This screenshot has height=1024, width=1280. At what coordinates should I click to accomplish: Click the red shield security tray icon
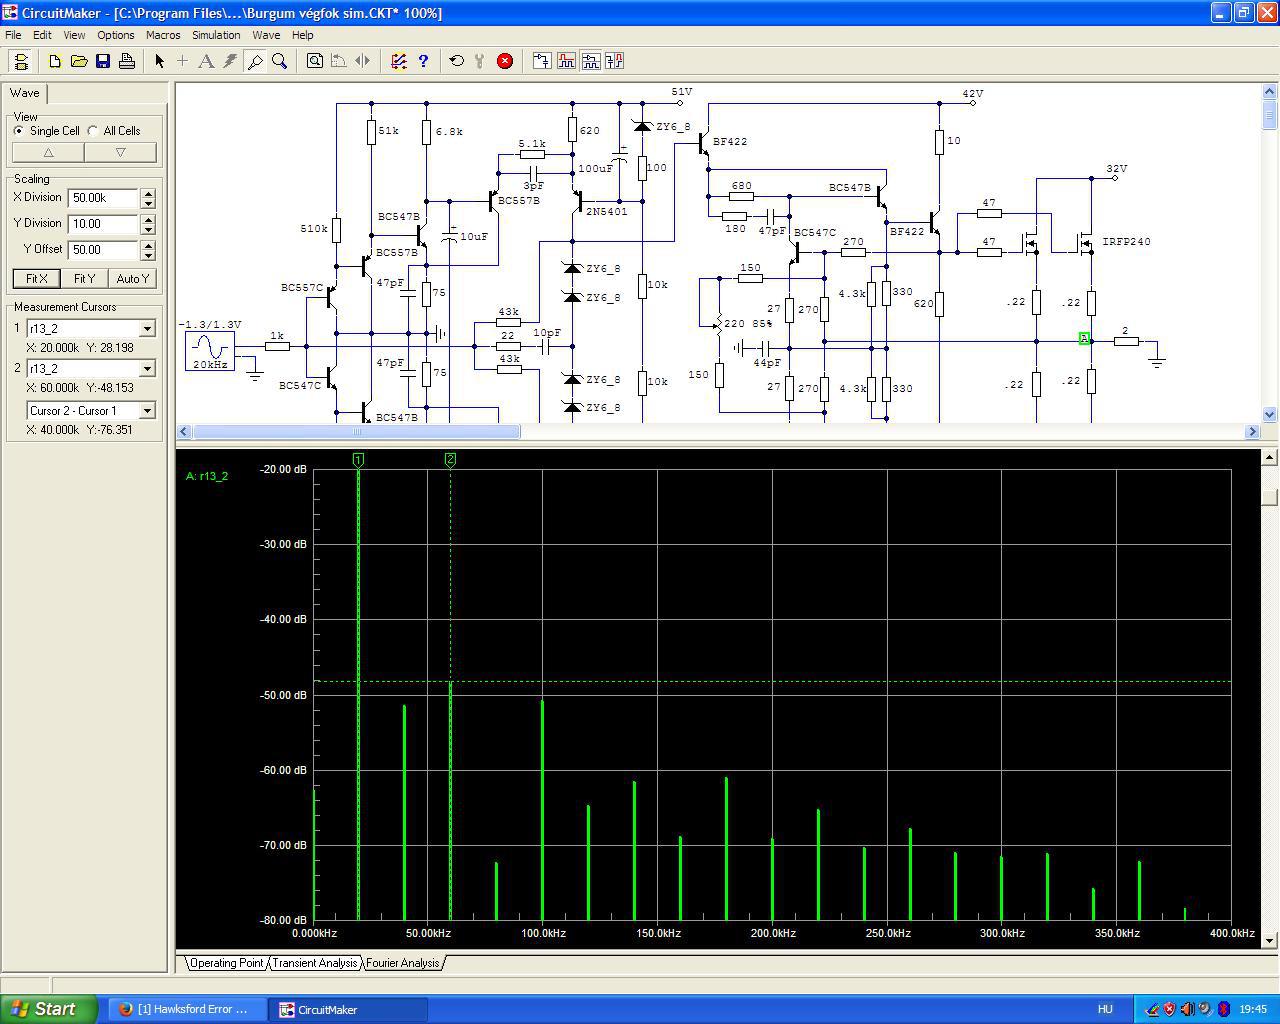[1170, 1009]
